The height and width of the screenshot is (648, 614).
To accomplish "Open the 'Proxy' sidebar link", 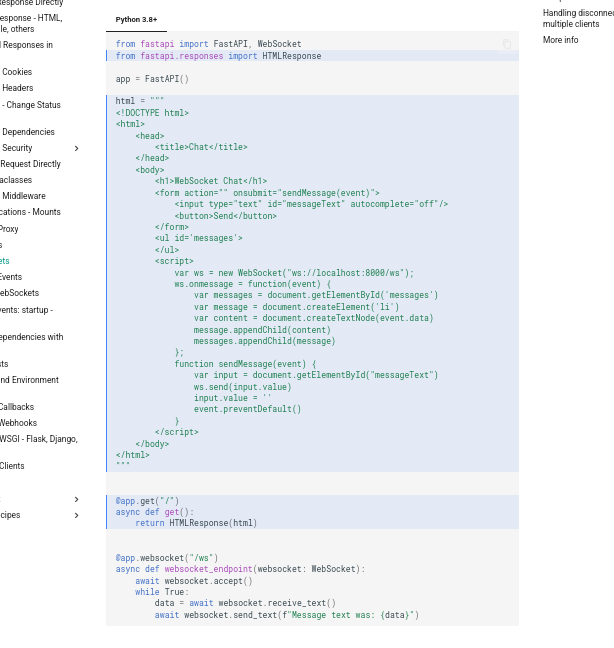I will (x=9, y=229).
